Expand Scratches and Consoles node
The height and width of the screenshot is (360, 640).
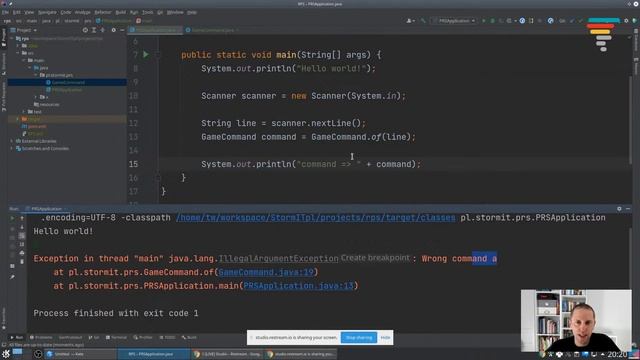click(x=12, y=149)
